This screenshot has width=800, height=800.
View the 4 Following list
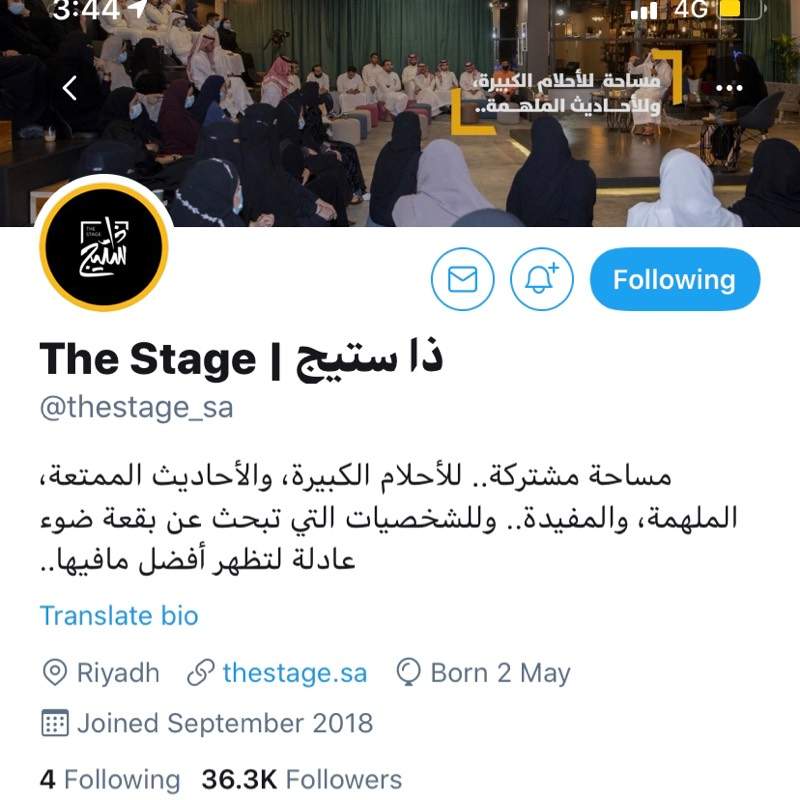(x=110, y=780)
